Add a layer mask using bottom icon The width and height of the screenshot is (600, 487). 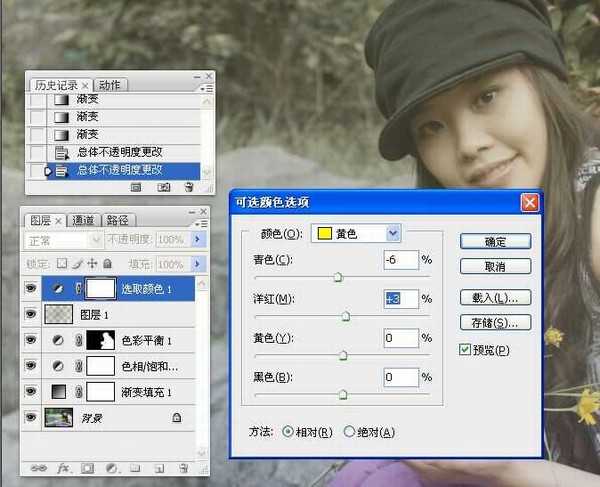(87, 468)
